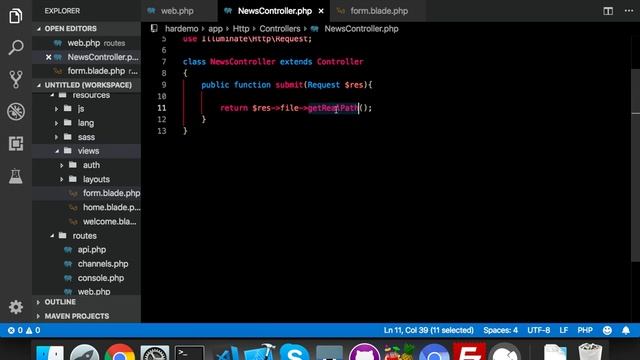Expand the Outline section
Viewport: 640px width, 360px height.
[87, 302]
